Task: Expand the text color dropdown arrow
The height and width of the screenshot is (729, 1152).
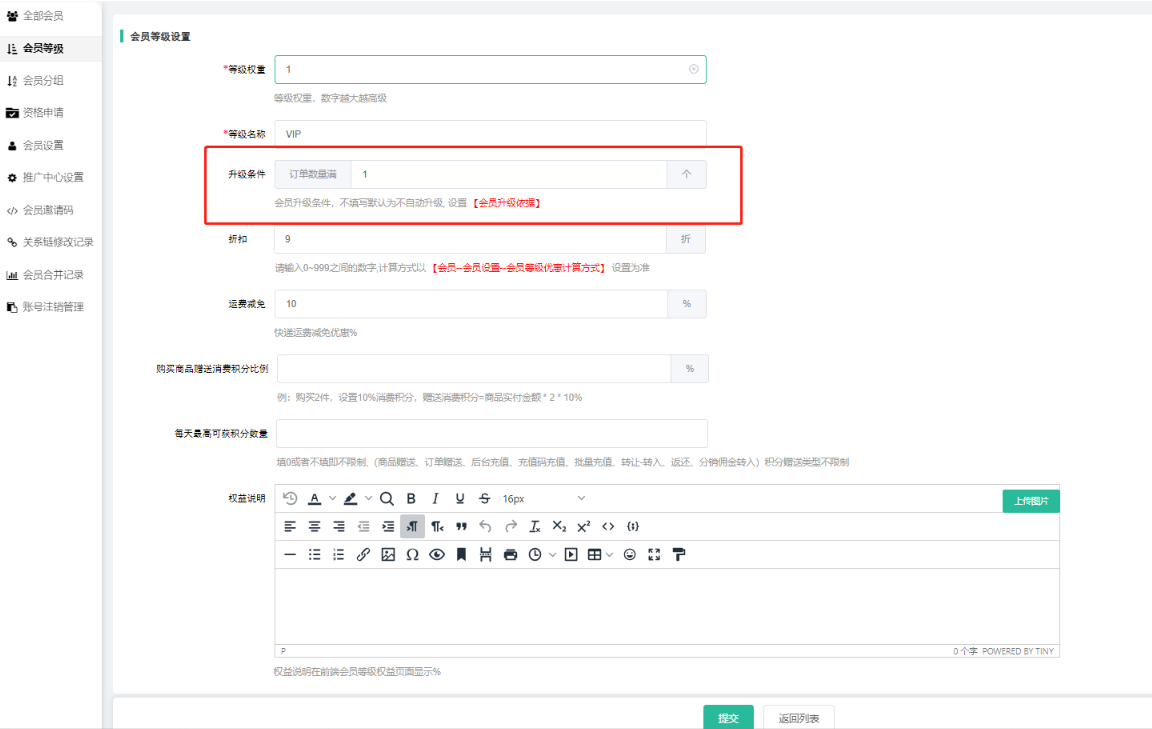Action: pyautogui.click(x=332, y=498)
